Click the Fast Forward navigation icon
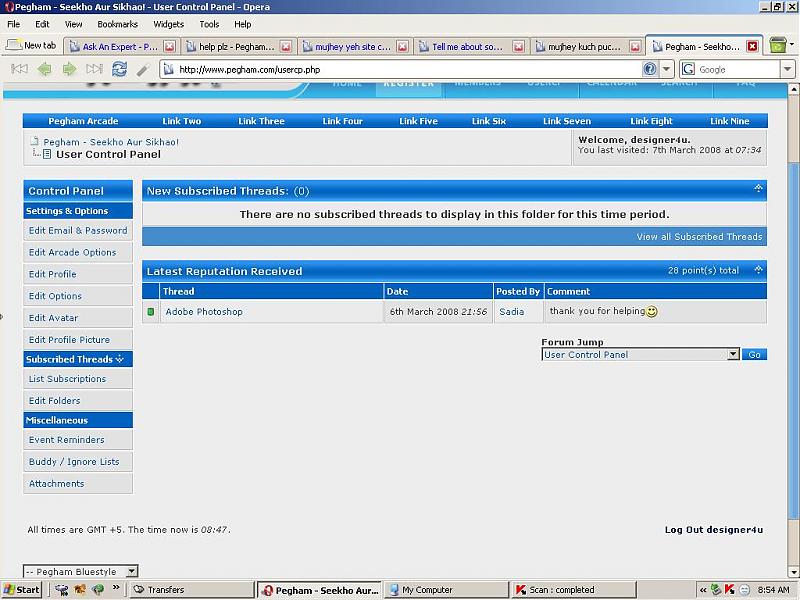Screen dimensions: 800x600 point(94,69)
